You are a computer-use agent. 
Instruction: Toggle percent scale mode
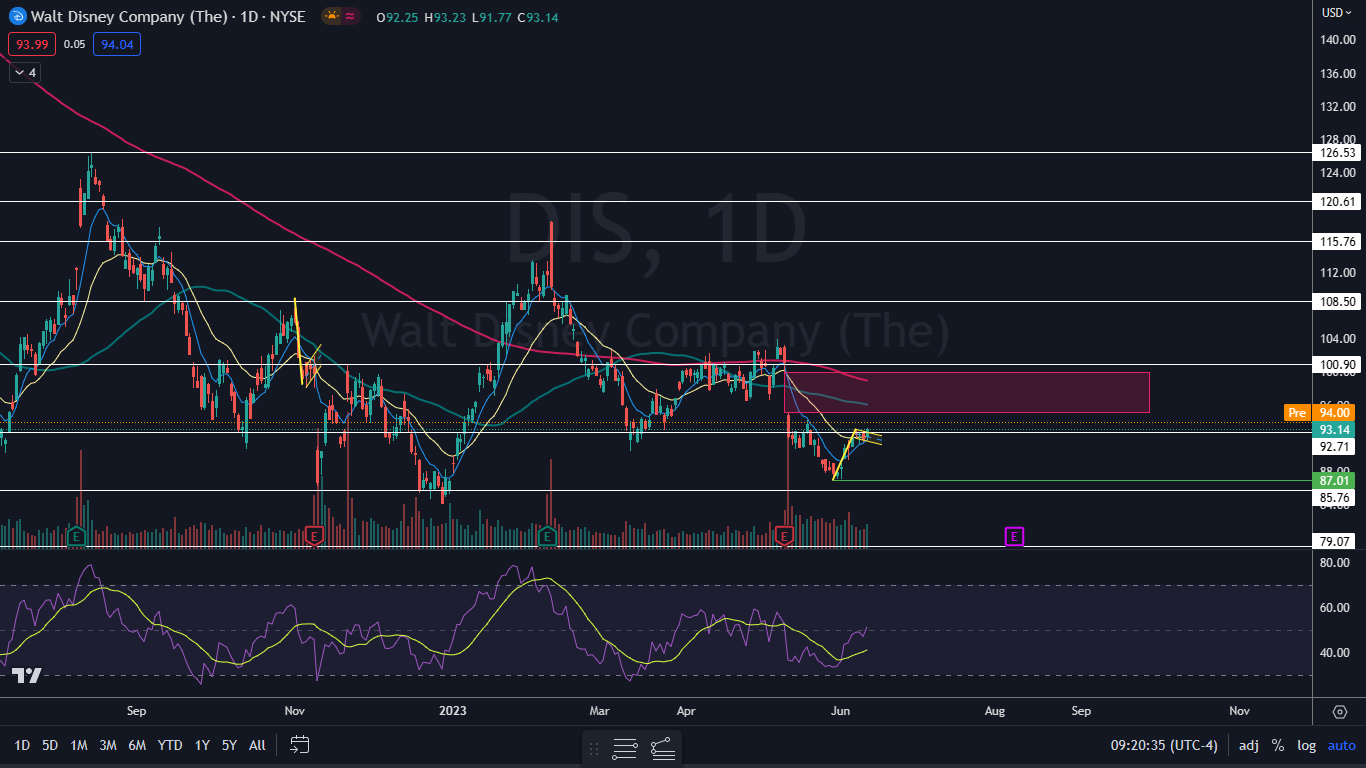[x=1278, y=745]
